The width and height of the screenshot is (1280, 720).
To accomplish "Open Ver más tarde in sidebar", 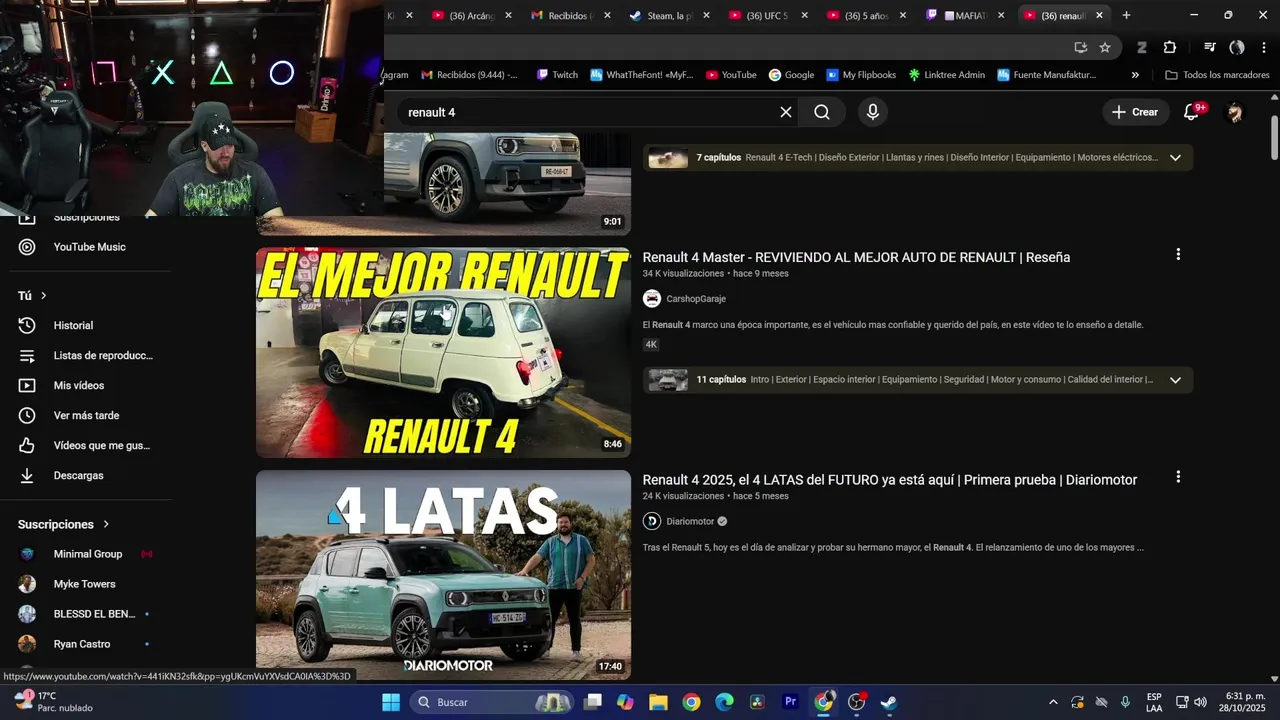I will [85, 415].
